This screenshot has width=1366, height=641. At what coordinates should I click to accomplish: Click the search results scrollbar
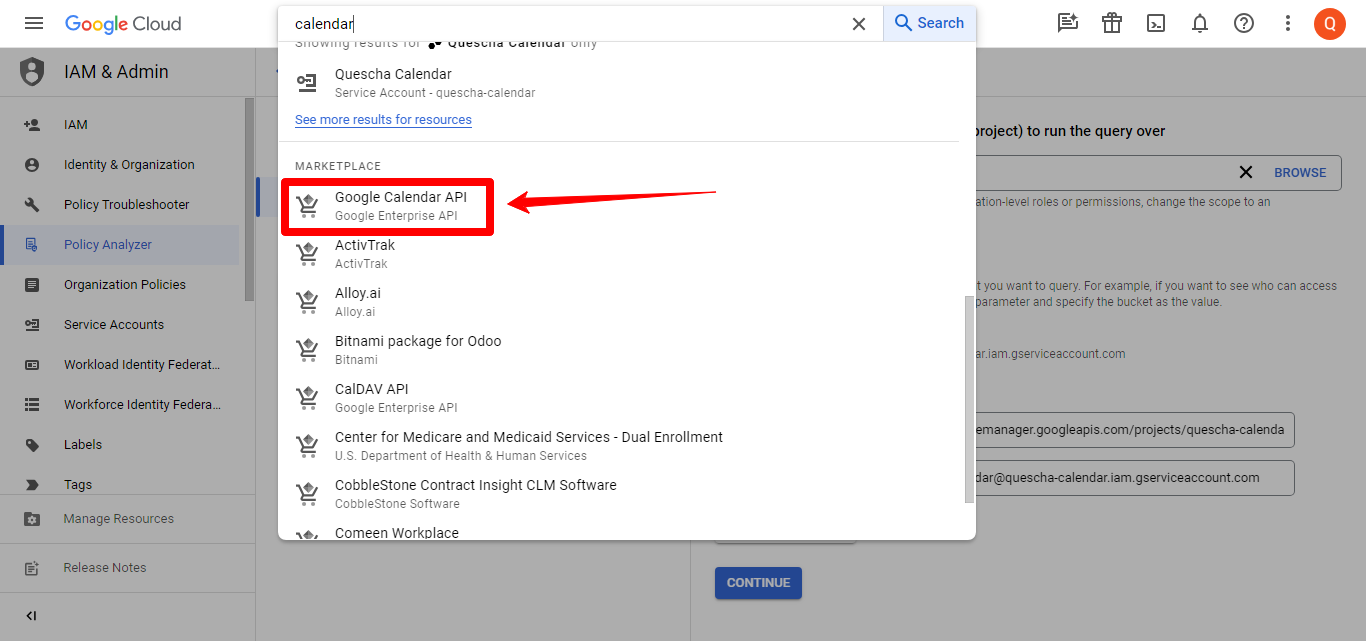pyautogui.click(x=967, y=398)
